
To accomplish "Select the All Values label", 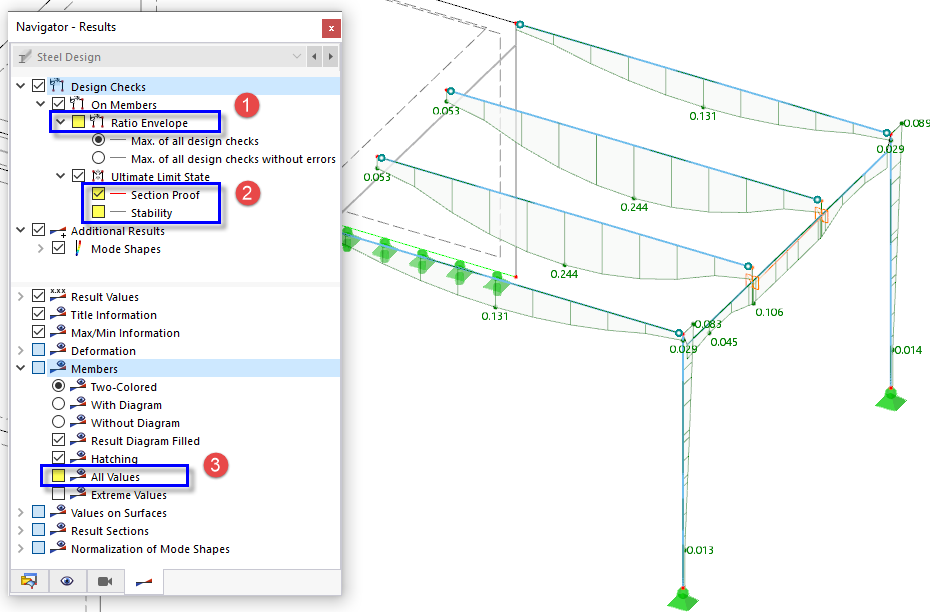I will coord(115,477).
